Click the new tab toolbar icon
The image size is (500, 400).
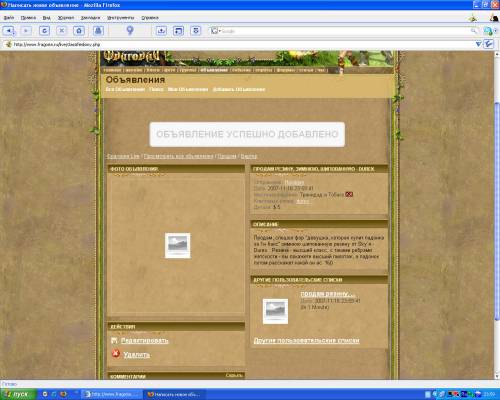(179, 31)
